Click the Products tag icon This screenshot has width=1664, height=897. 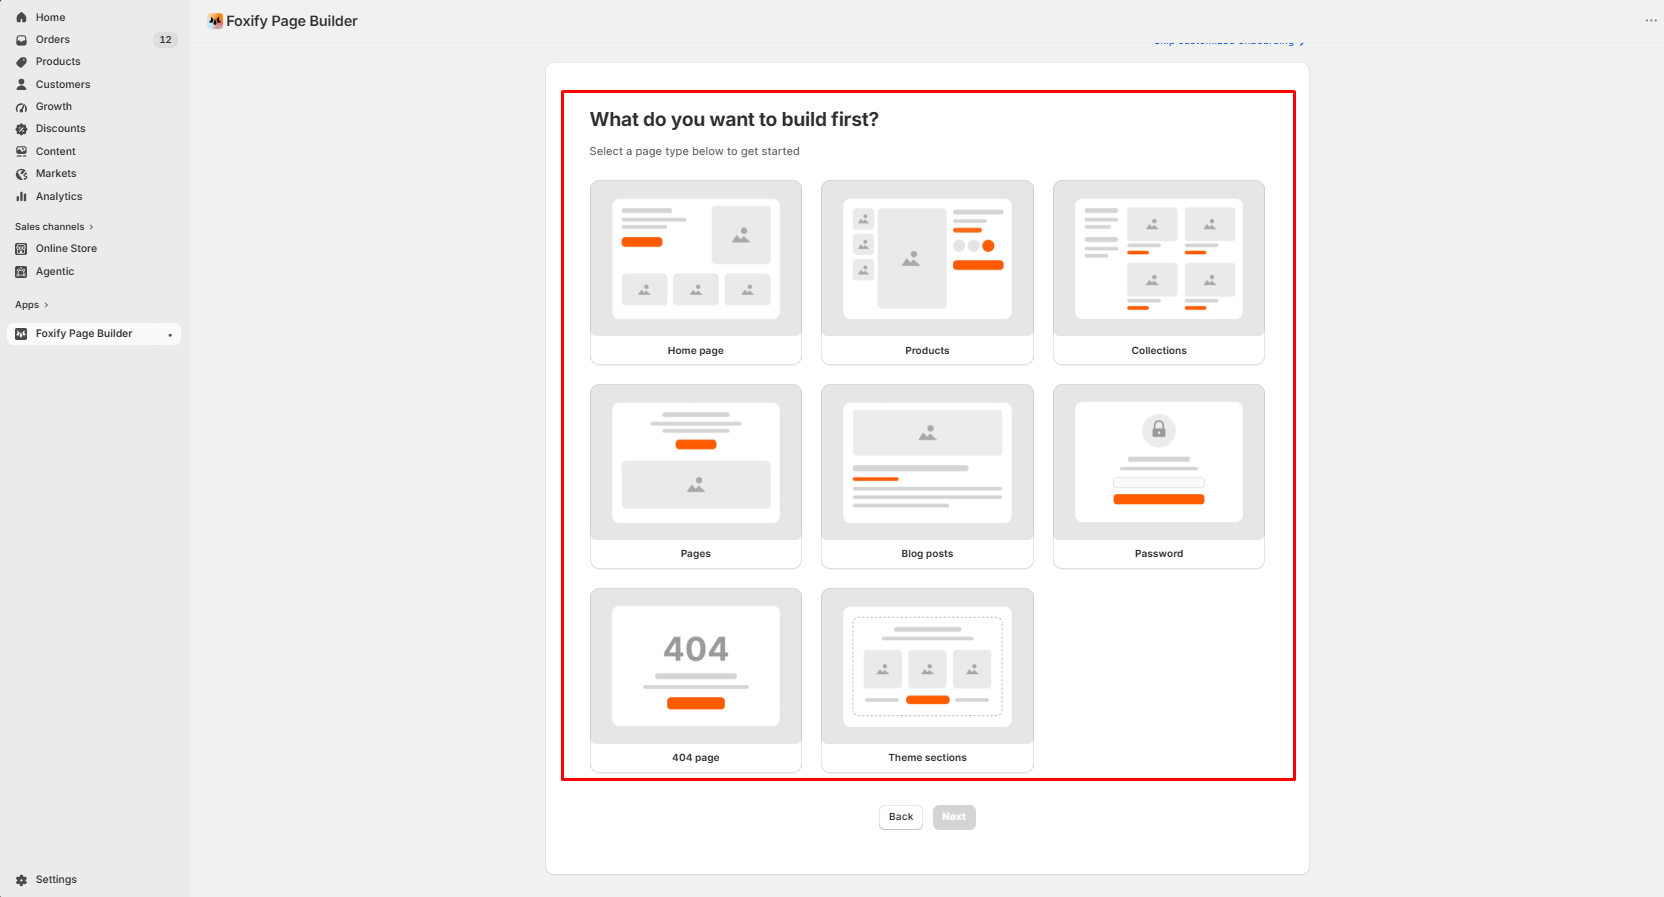tap(21, 62)
